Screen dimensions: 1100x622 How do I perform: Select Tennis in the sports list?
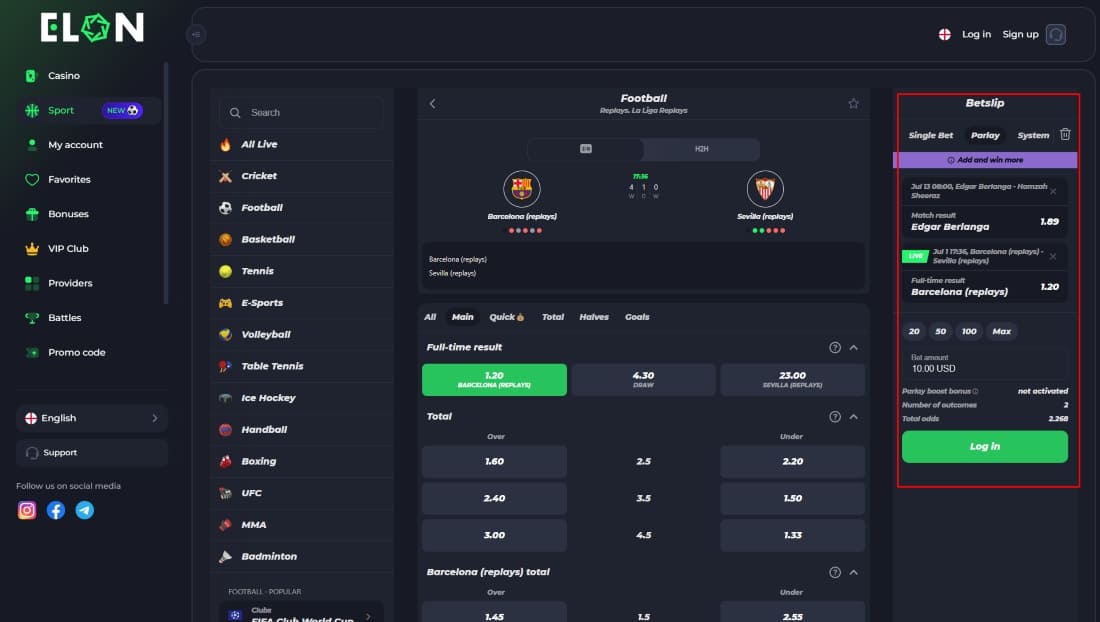pyautogui.click(x=302, y=271)
